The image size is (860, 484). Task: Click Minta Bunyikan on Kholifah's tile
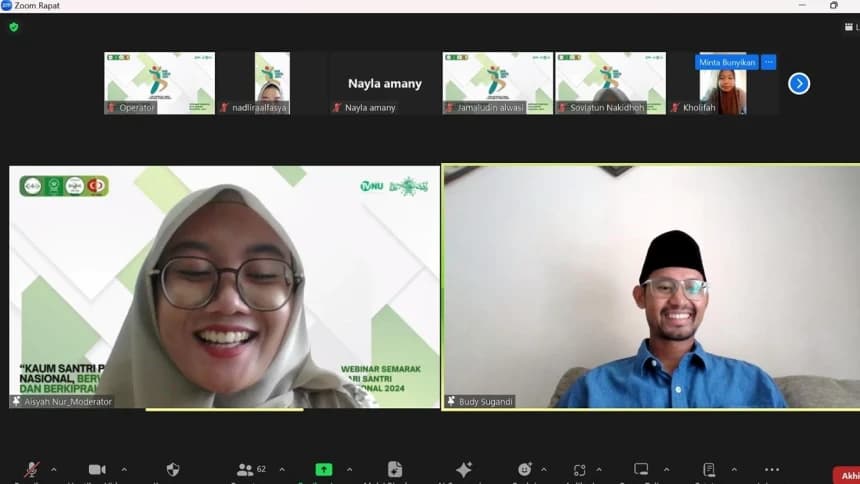727,62
